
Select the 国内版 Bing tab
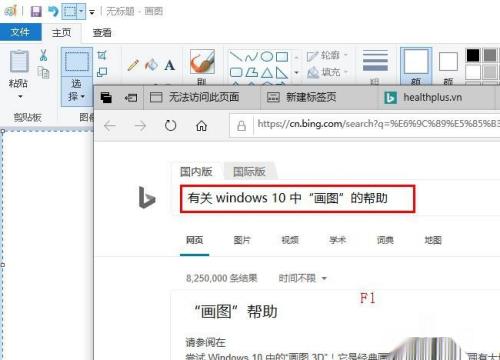[196, 171]
